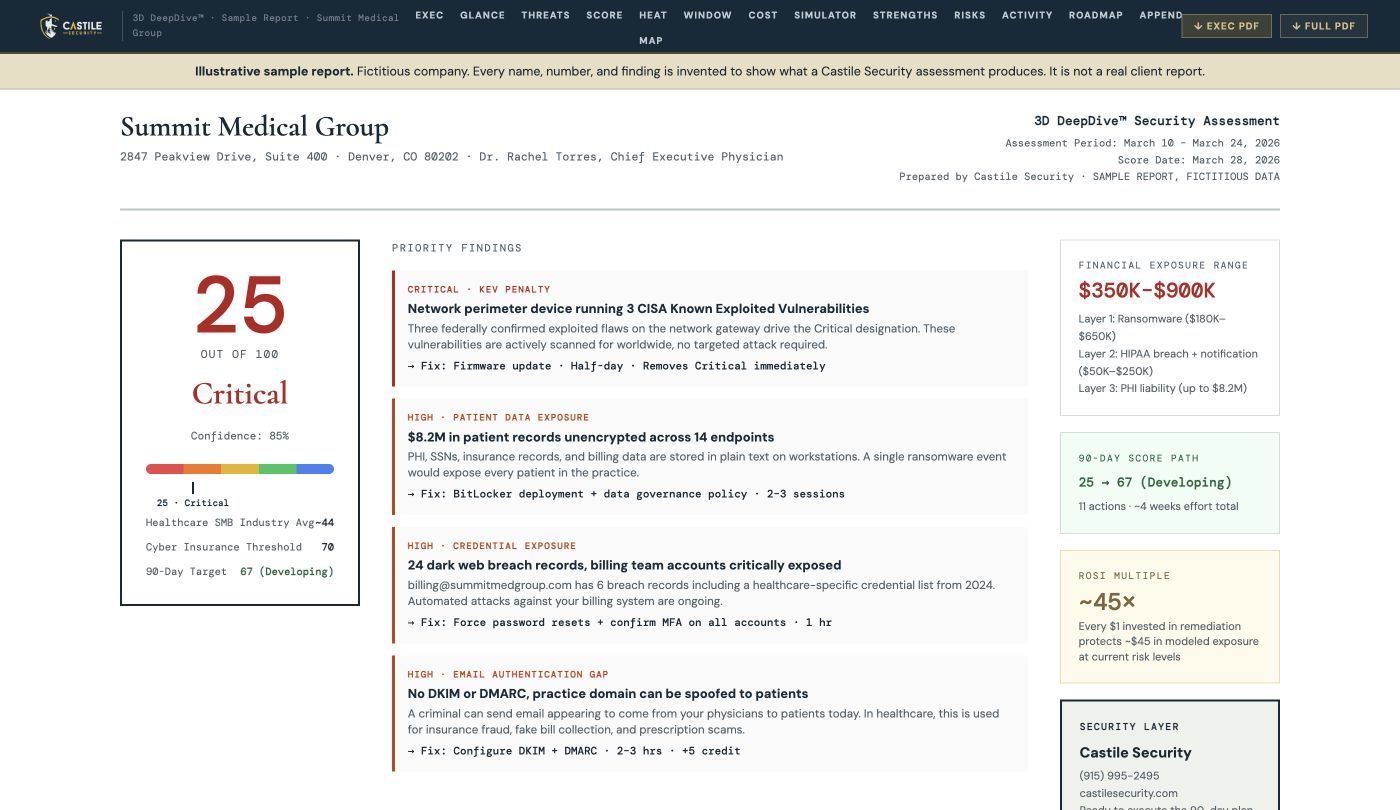Viewport: 1400px width, 810px height.
Task: Click the 'No DKIM or DMARC' finding title
Action: coord(608,694)
